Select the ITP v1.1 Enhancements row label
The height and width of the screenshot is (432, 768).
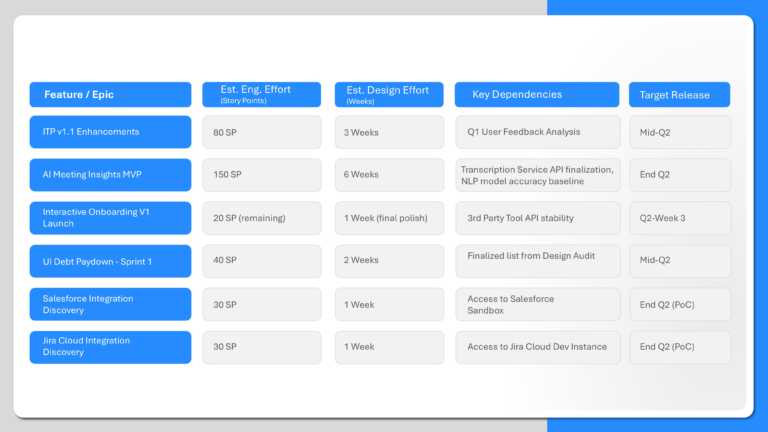[110, 132]
